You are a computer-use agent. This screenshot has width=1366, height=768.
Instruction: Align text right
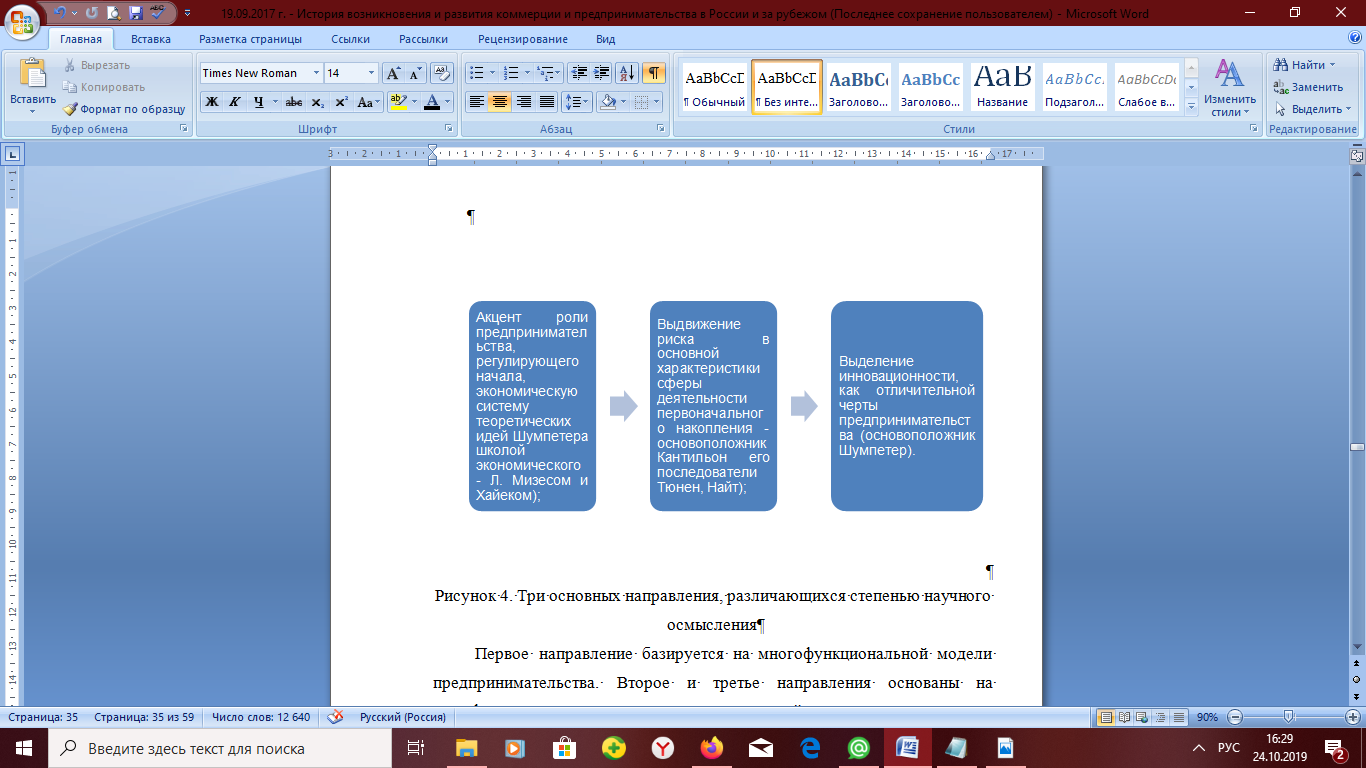(523, 102)
